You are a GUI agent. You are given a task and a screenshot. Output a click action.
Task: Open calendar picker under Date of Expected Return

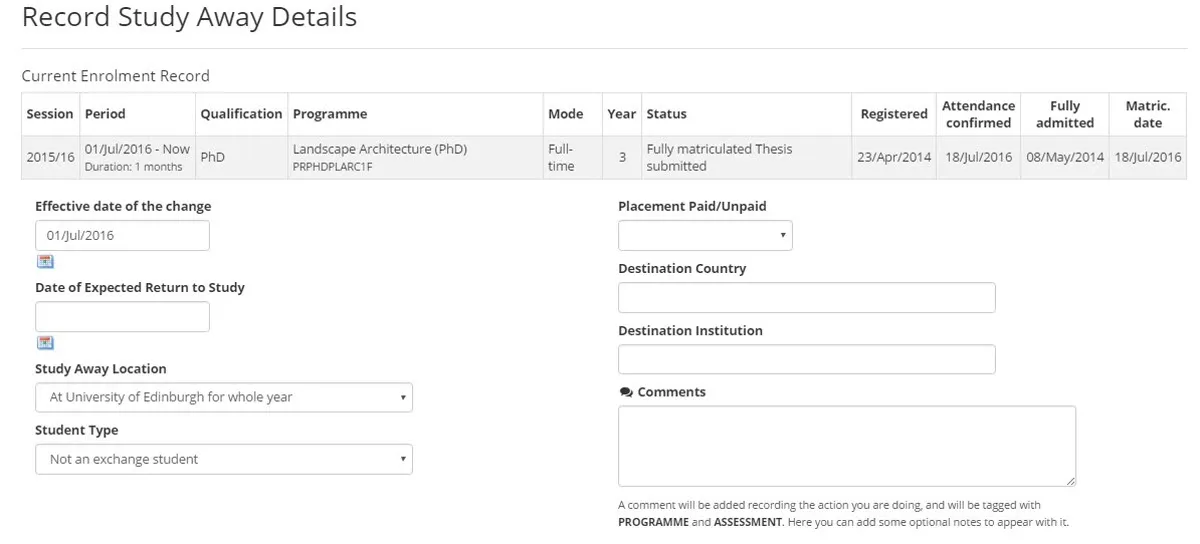(45, 343)
